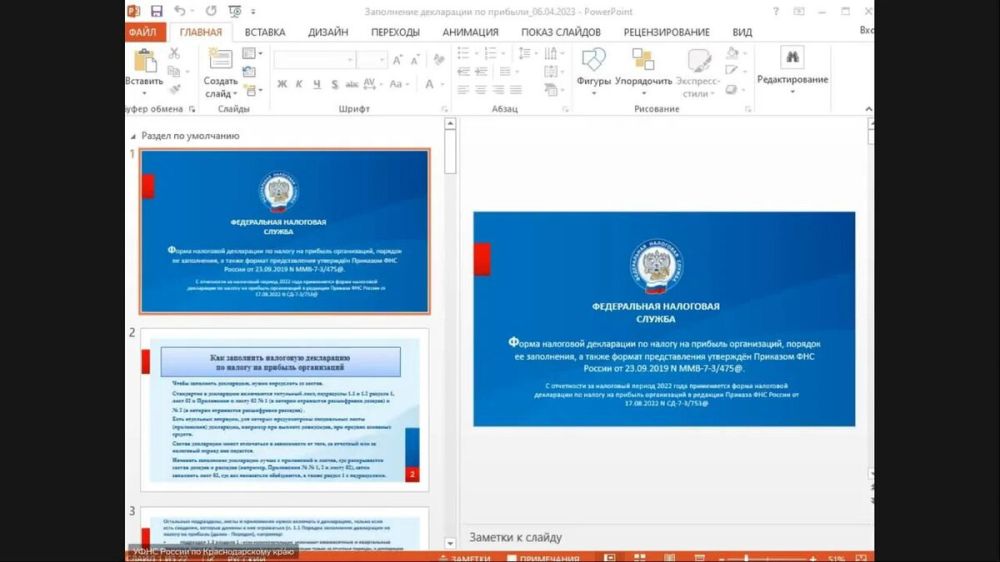Click the align text vertically icon
Viewport: 1000px width, 562px height.
551,71
